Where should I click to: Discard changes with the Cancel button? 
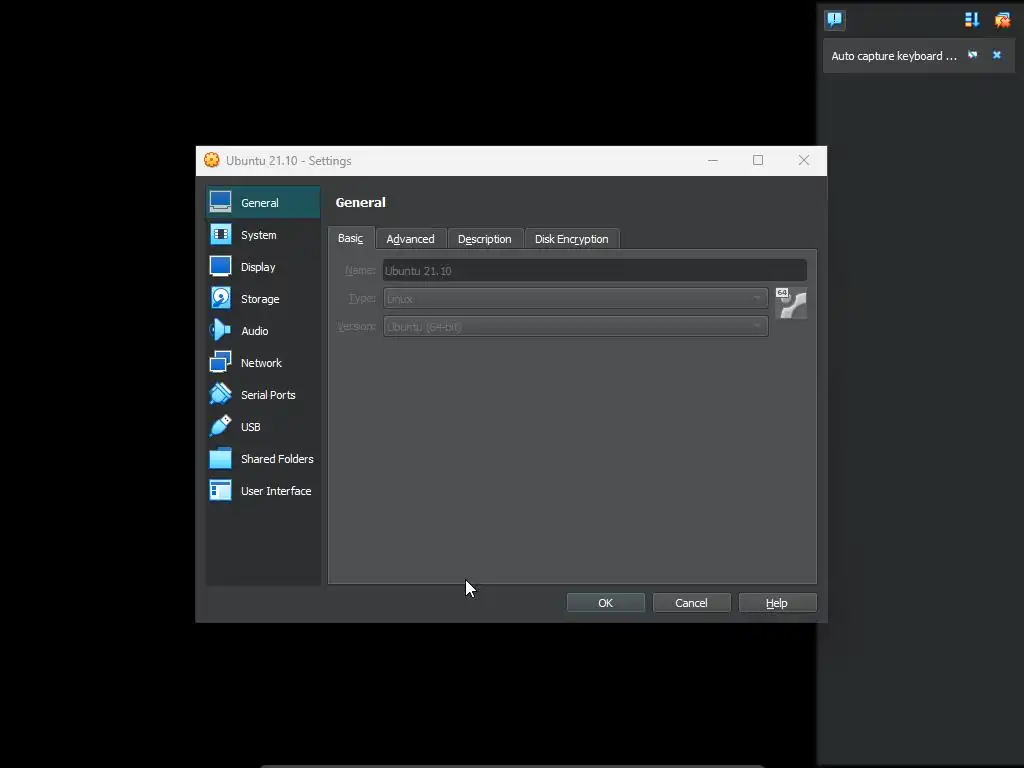(691, 603)
